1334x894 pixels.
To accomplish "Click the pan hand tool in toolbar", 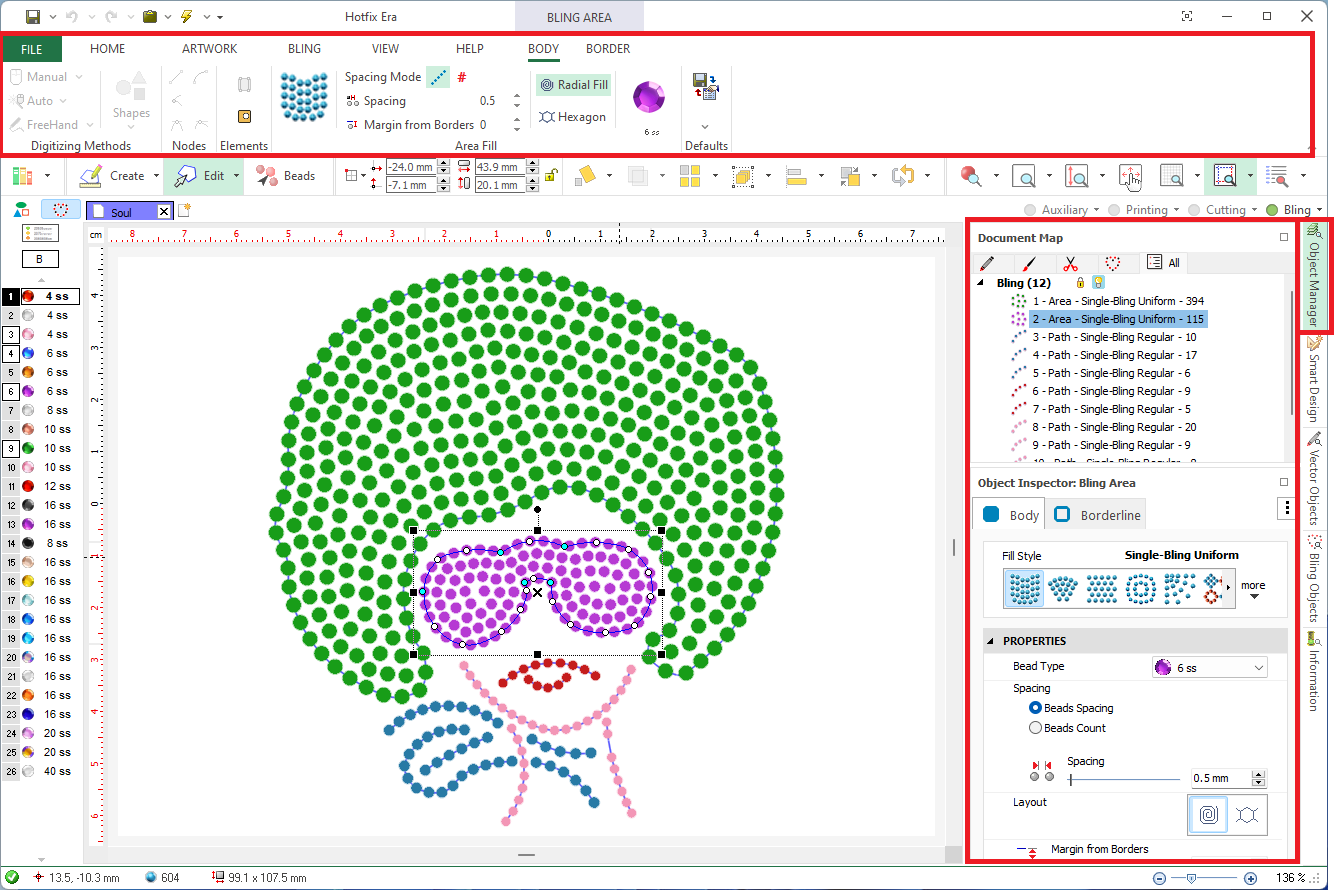I will point(1131,176).
